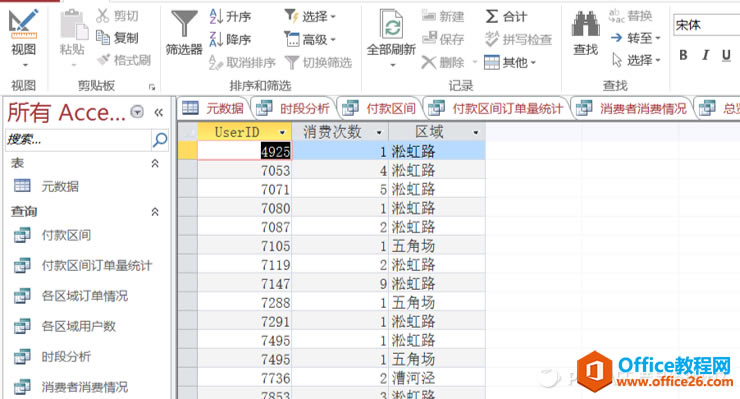
Task: Select the 格式刷 format painter
Action: point(124,60)
